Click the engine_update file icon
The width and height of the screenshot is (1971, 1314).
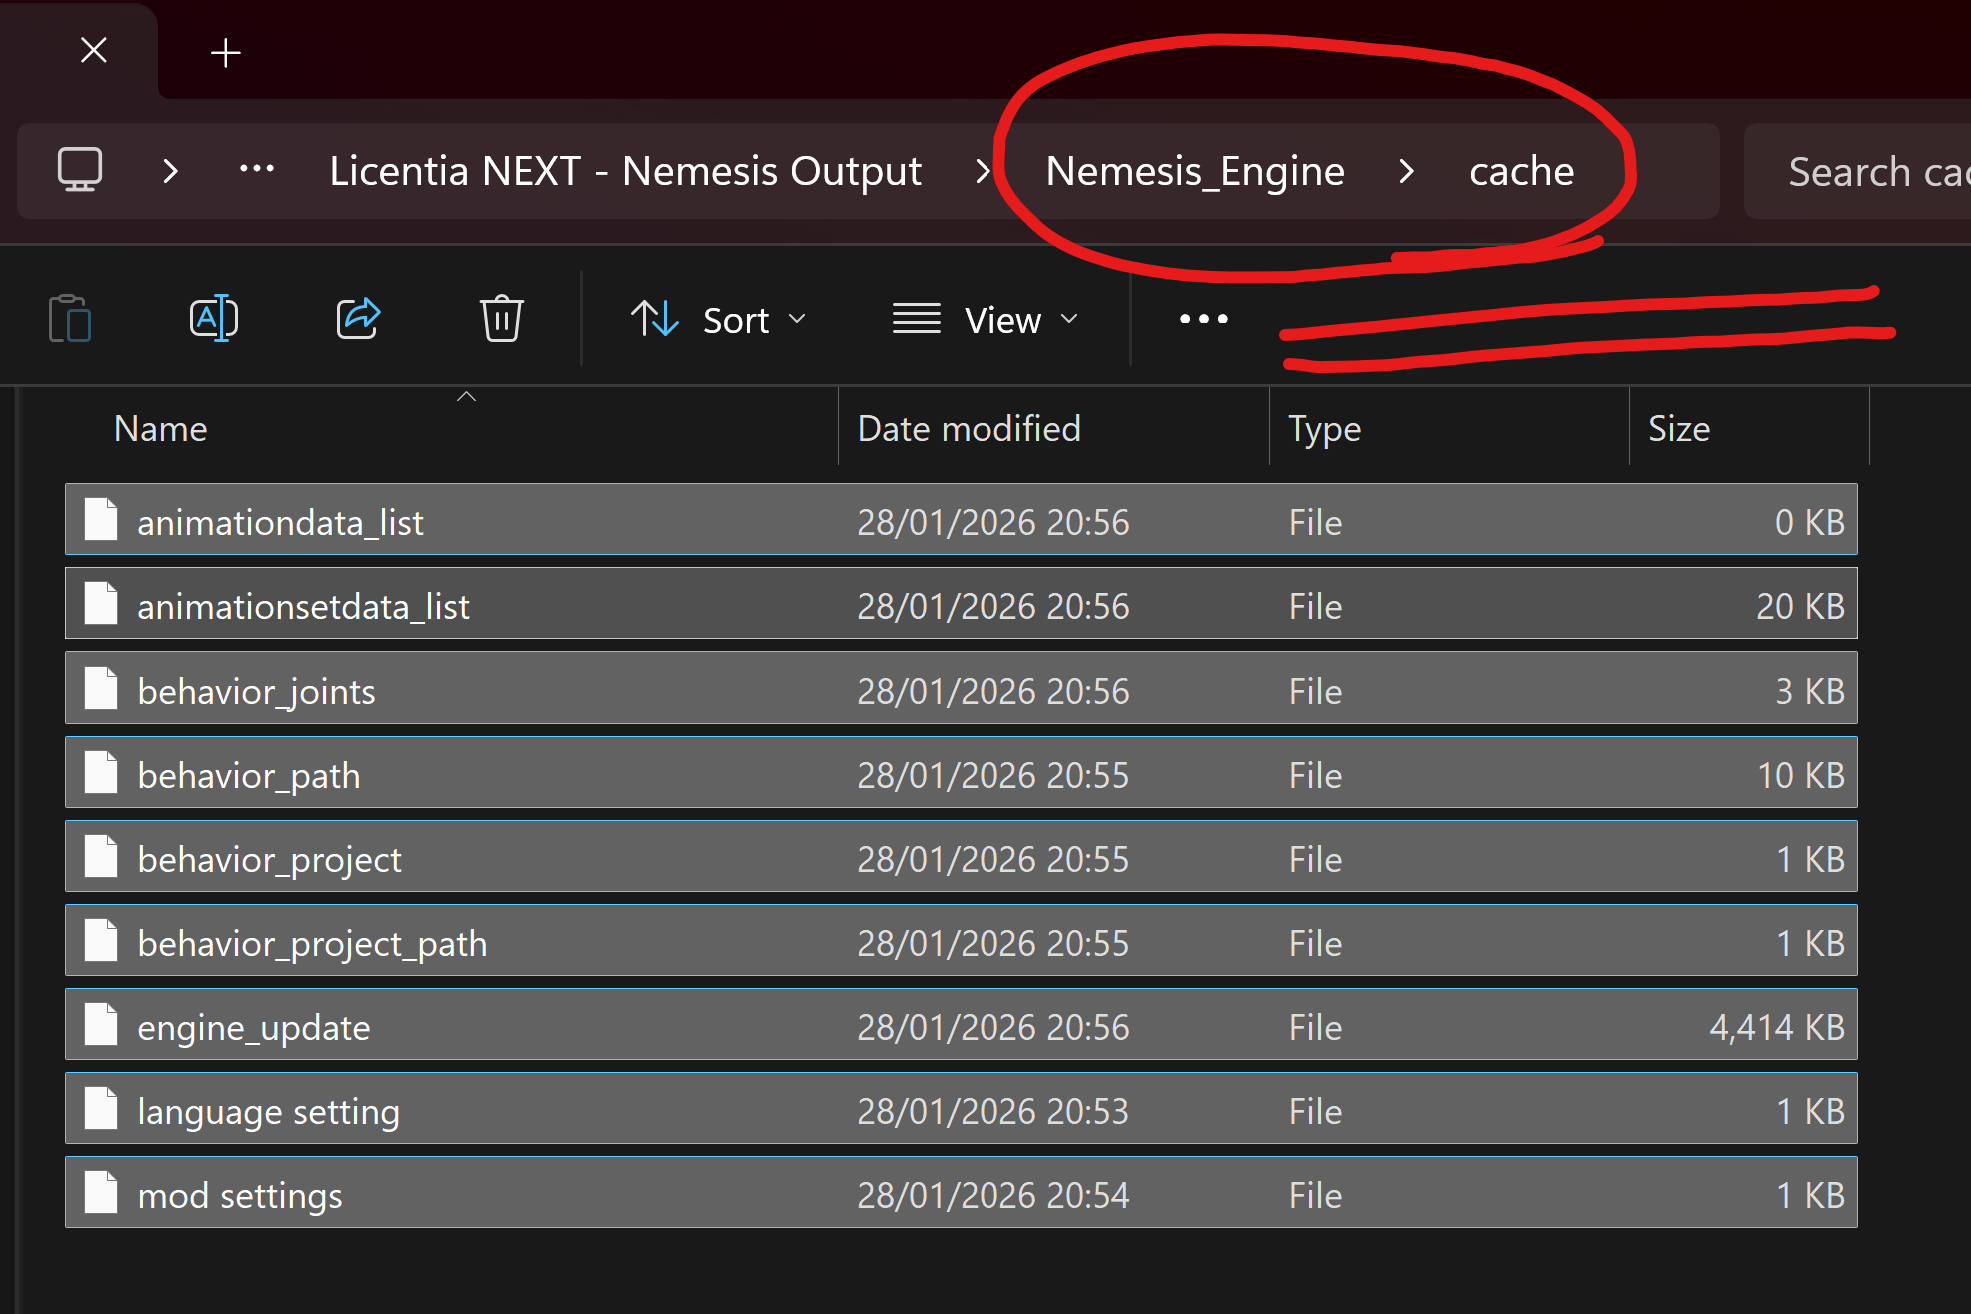point(101,1026)
